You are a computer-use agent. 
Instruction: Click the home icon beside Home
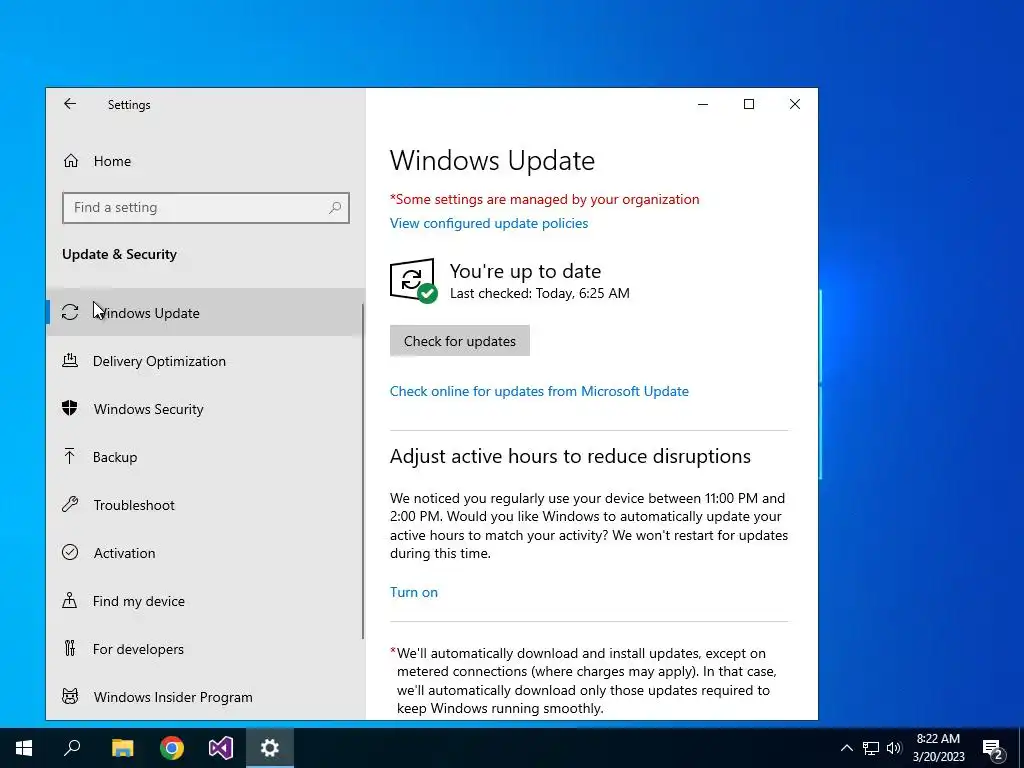(71, 161)
